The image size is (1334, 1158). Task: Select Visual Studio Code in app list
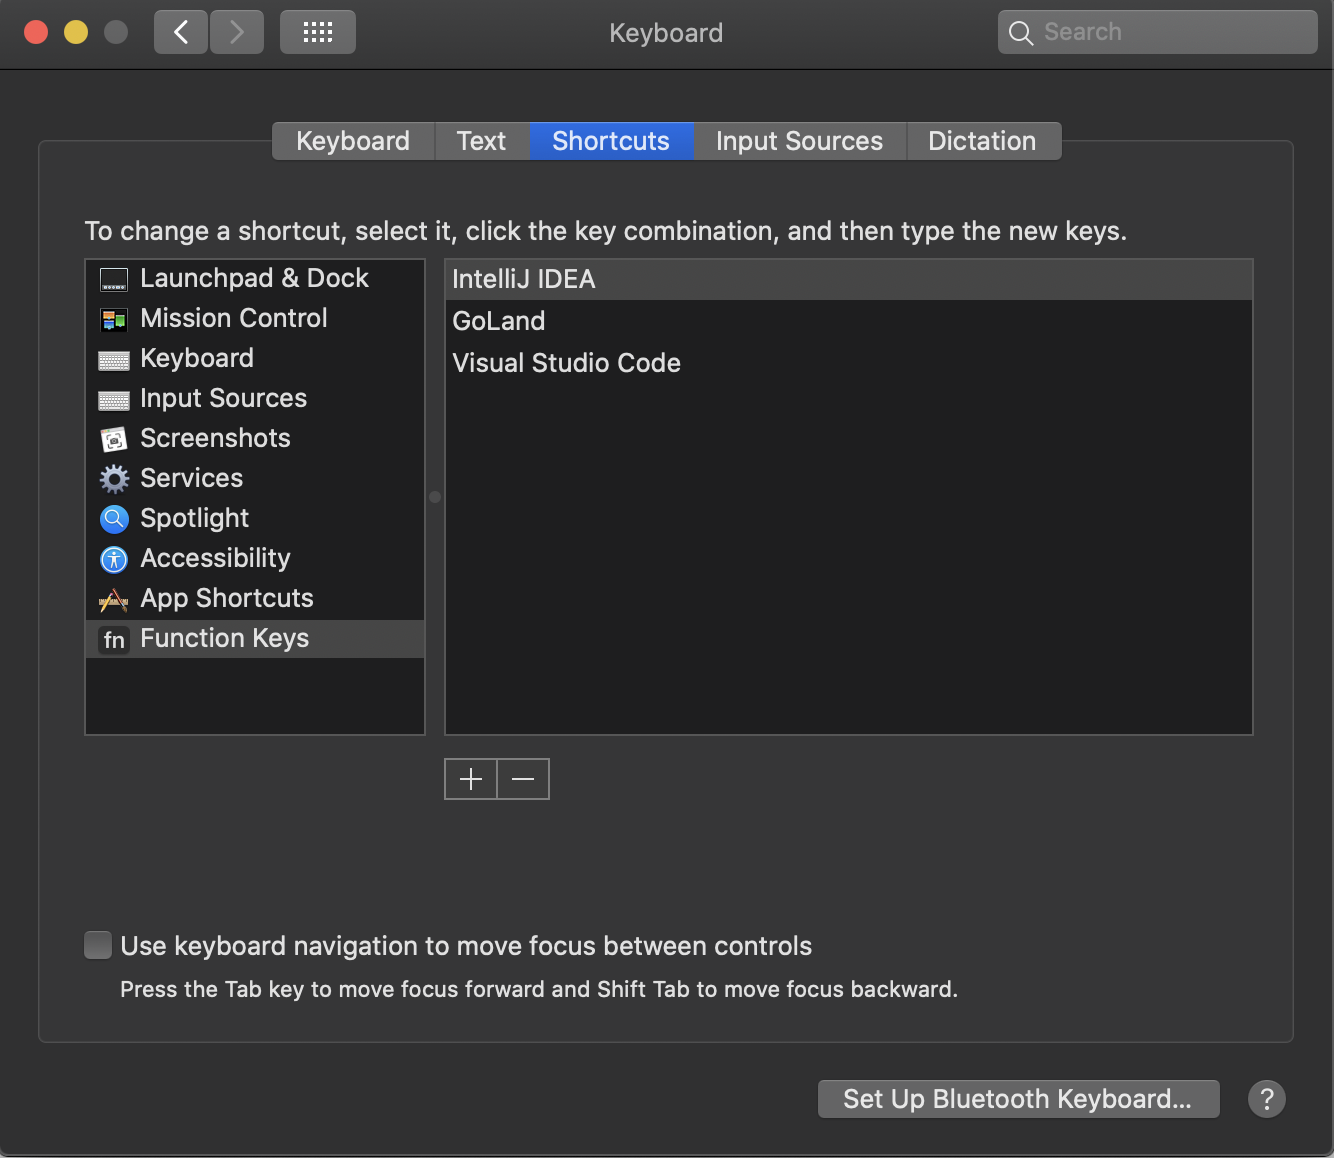(849, 363)
